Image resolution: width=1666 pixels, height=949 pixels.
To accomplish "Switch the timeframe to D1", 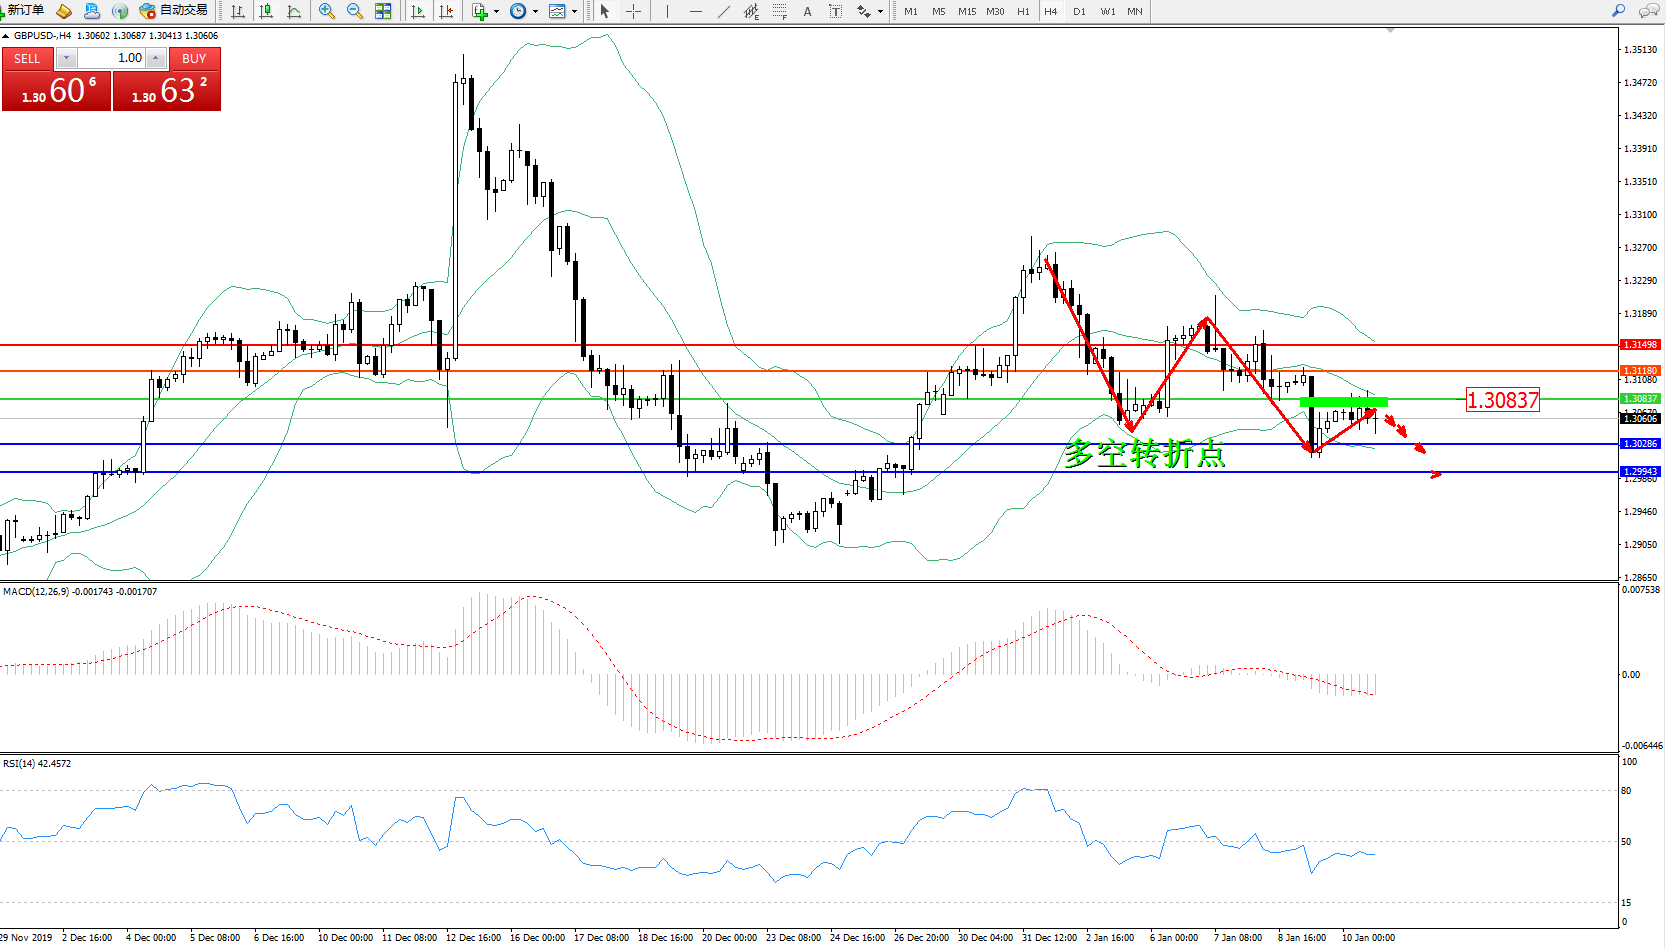I will [1079, 12].
